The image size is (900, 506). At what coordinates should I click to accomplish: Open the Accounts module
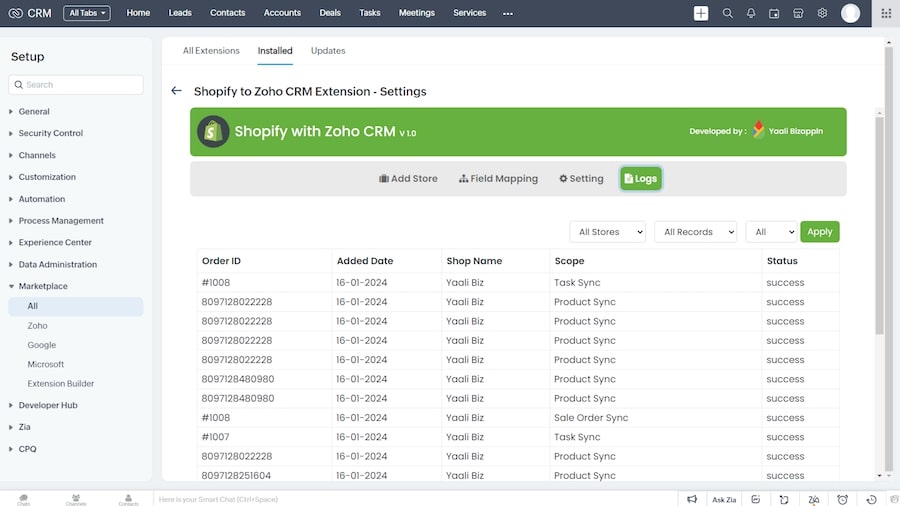click(x=282, y=13)
